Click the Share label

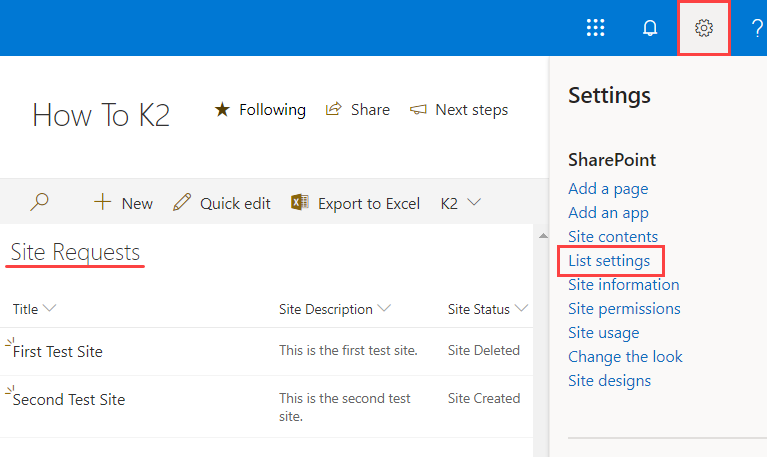tap(370, 110)
